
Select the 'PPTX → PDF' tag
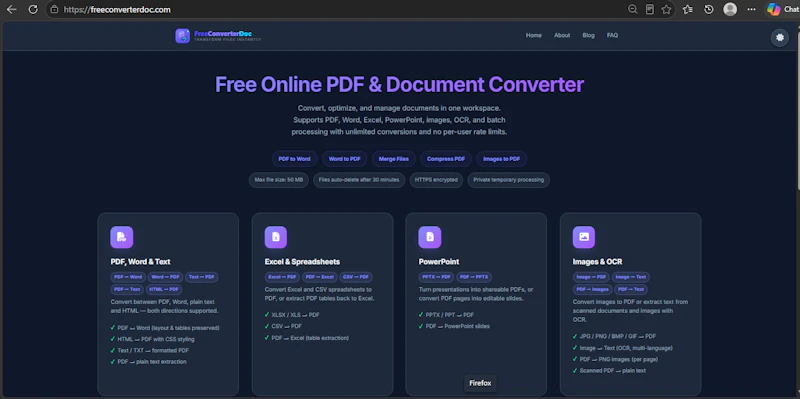436,277
